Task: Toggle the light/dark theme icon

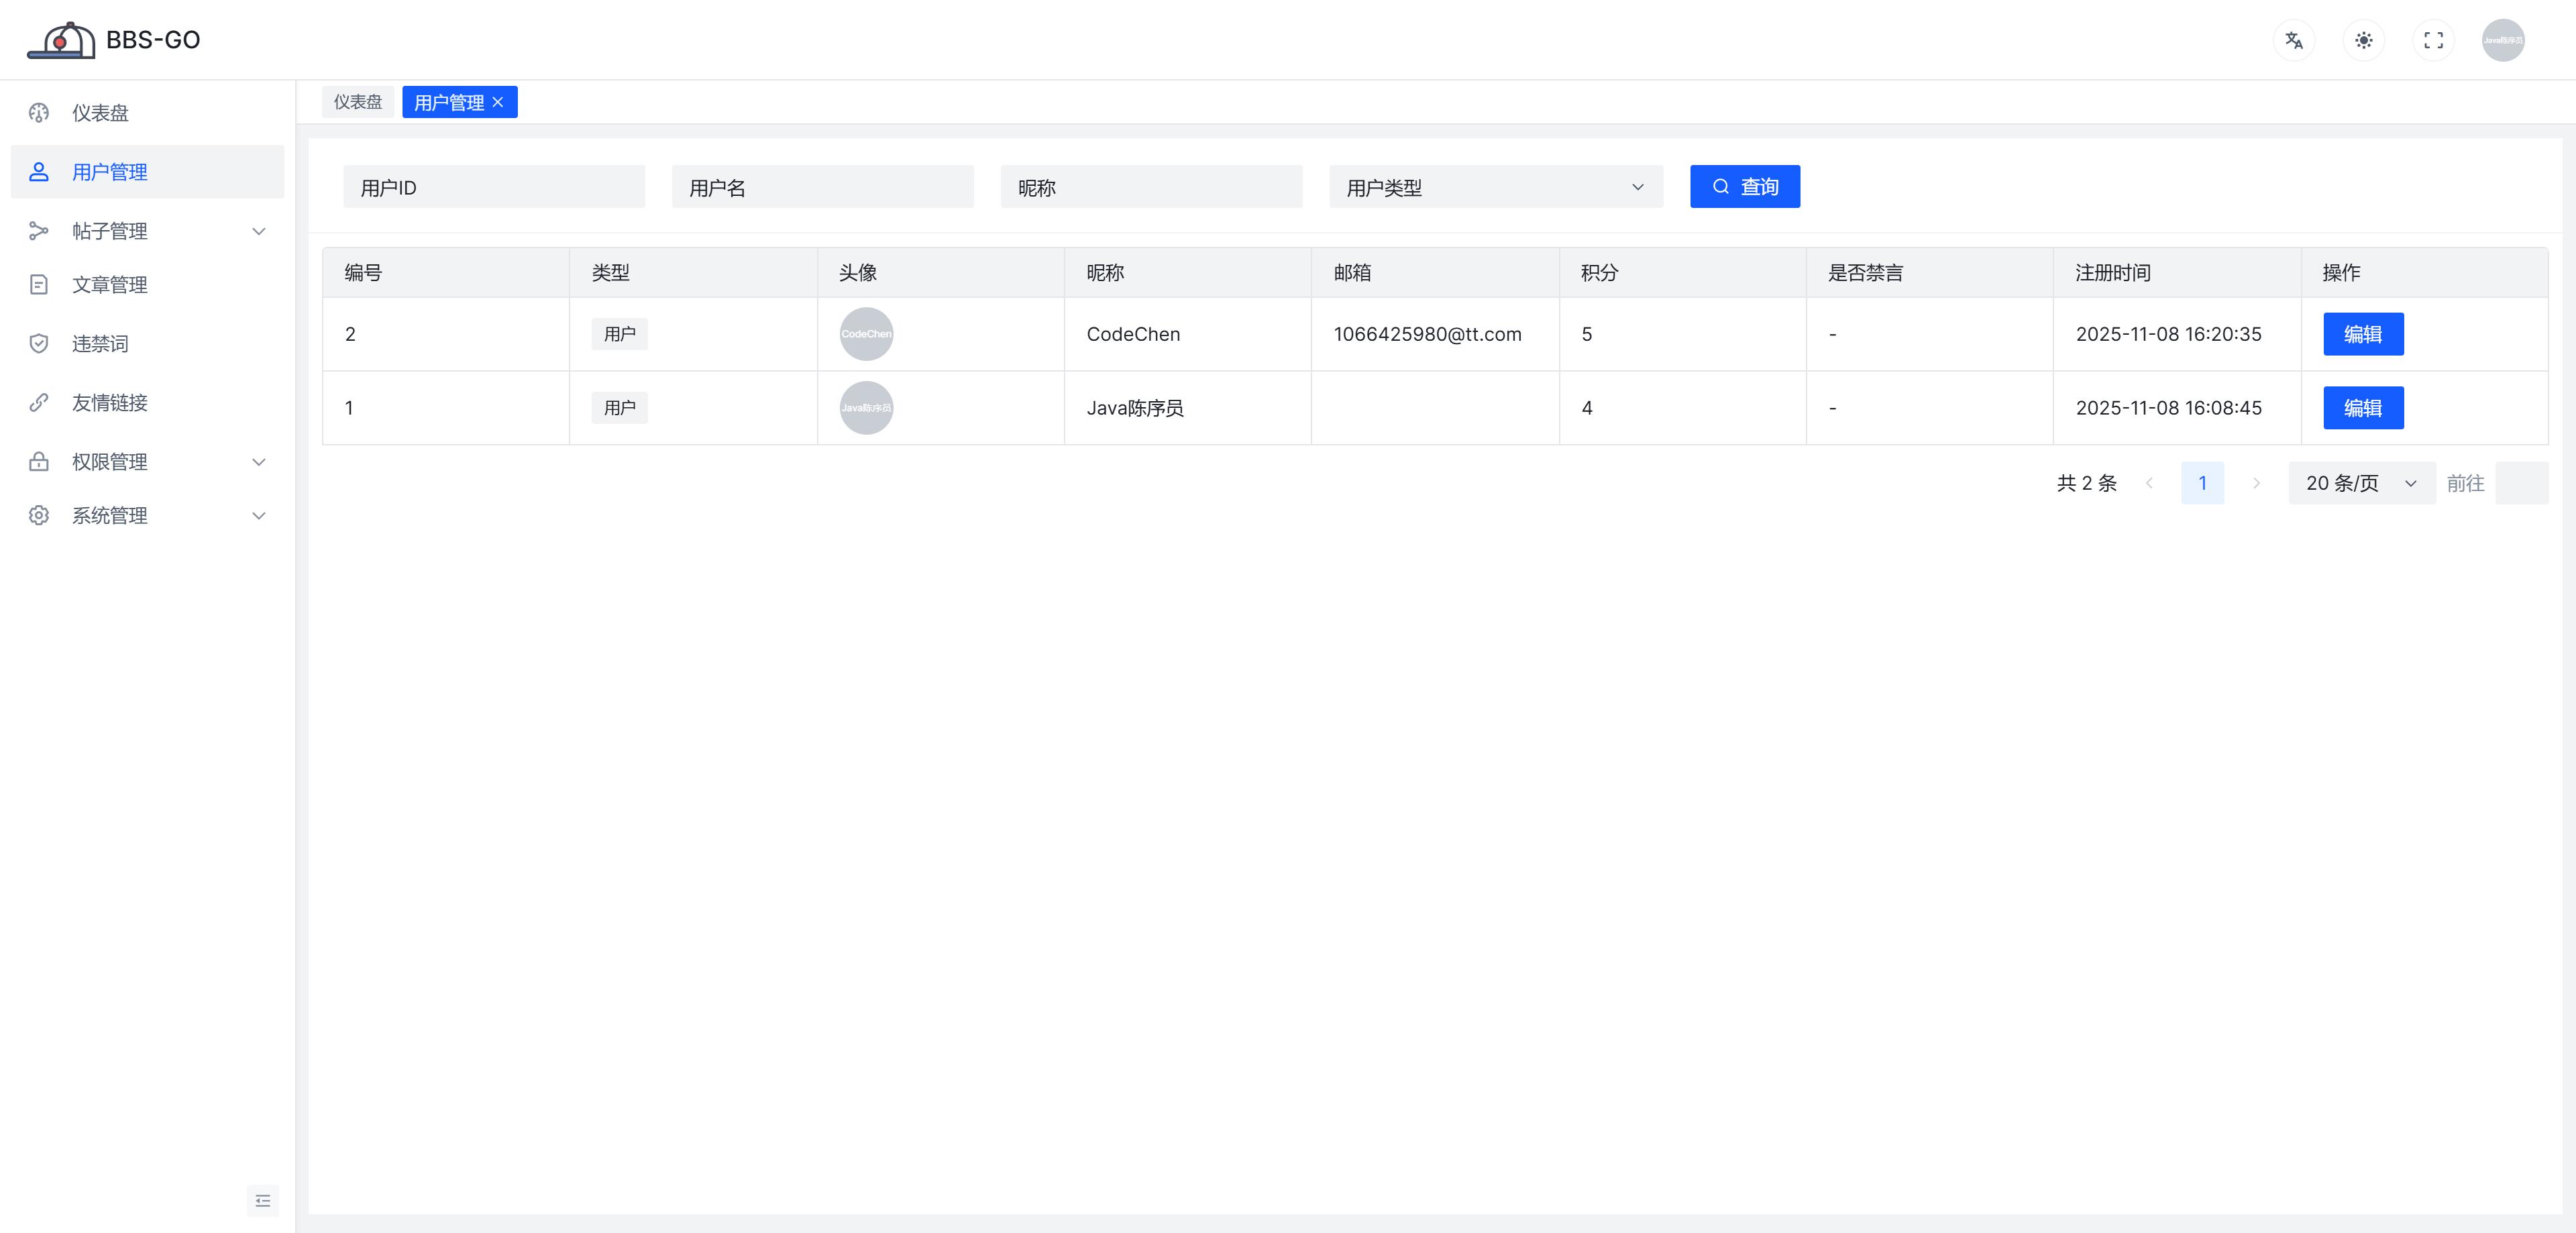Action: coord(2363,40)
